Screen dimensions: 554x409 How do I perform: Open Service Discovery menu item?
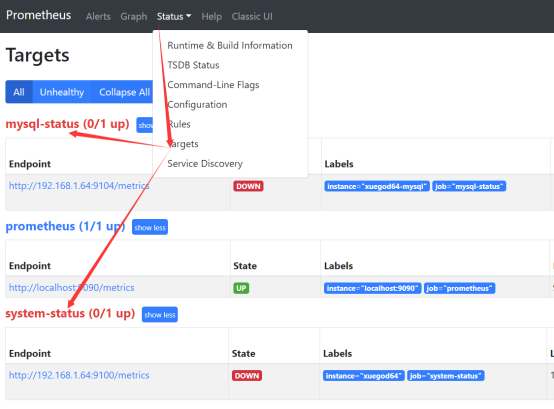[x=205, y=164]
